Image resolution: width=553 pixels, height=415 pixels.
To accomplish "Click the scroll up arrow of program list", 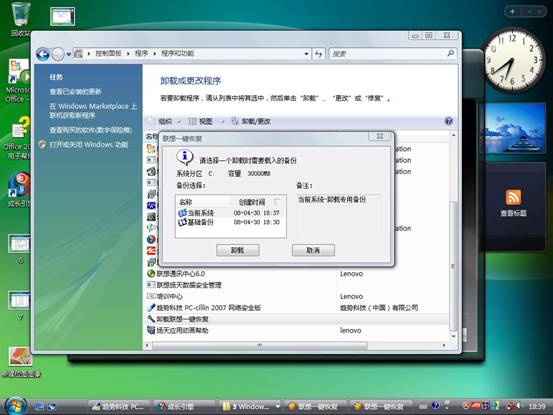I will coord(454,135).
